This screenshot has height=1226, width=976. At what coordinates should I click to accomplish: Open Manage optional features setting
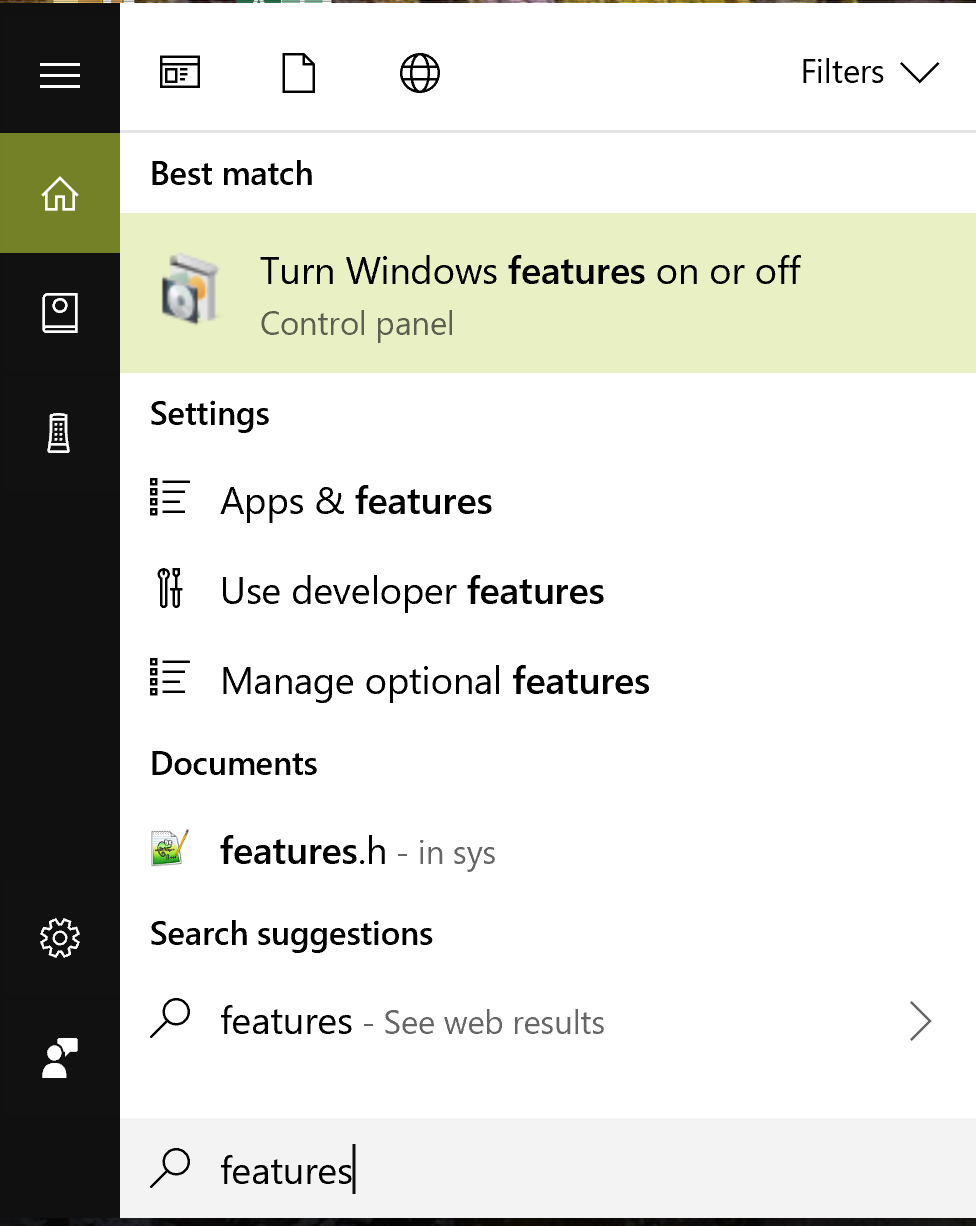548,680
